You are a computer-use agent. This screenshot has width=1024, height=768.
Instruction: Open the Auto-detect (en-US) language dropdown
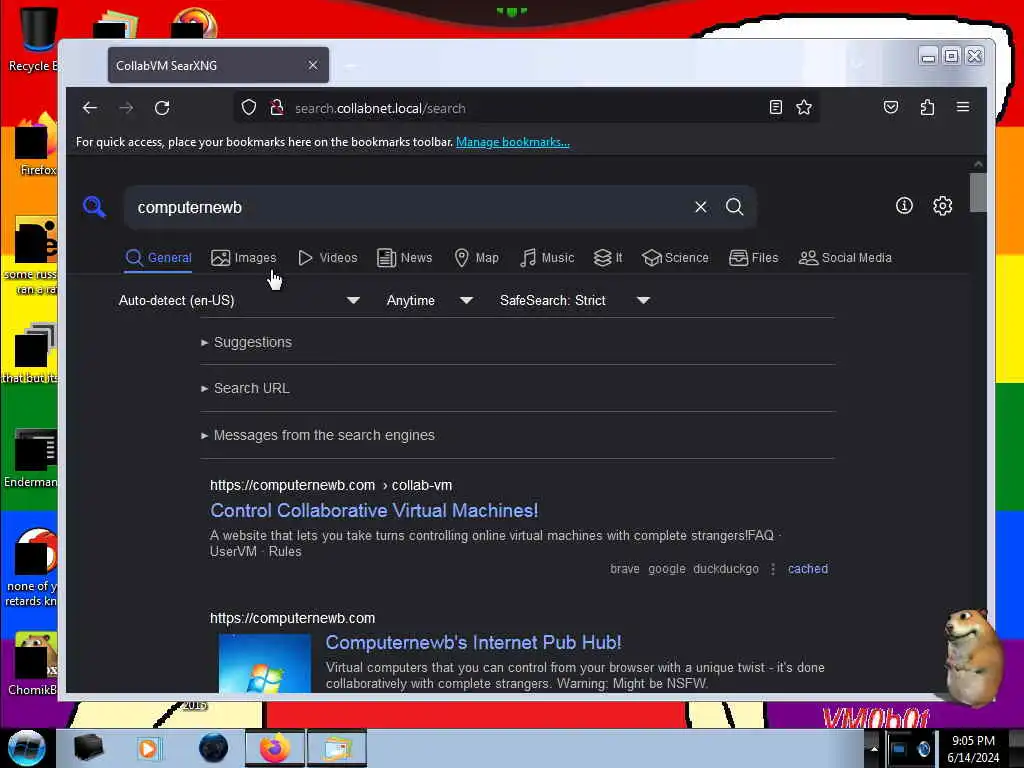[238, 300]
